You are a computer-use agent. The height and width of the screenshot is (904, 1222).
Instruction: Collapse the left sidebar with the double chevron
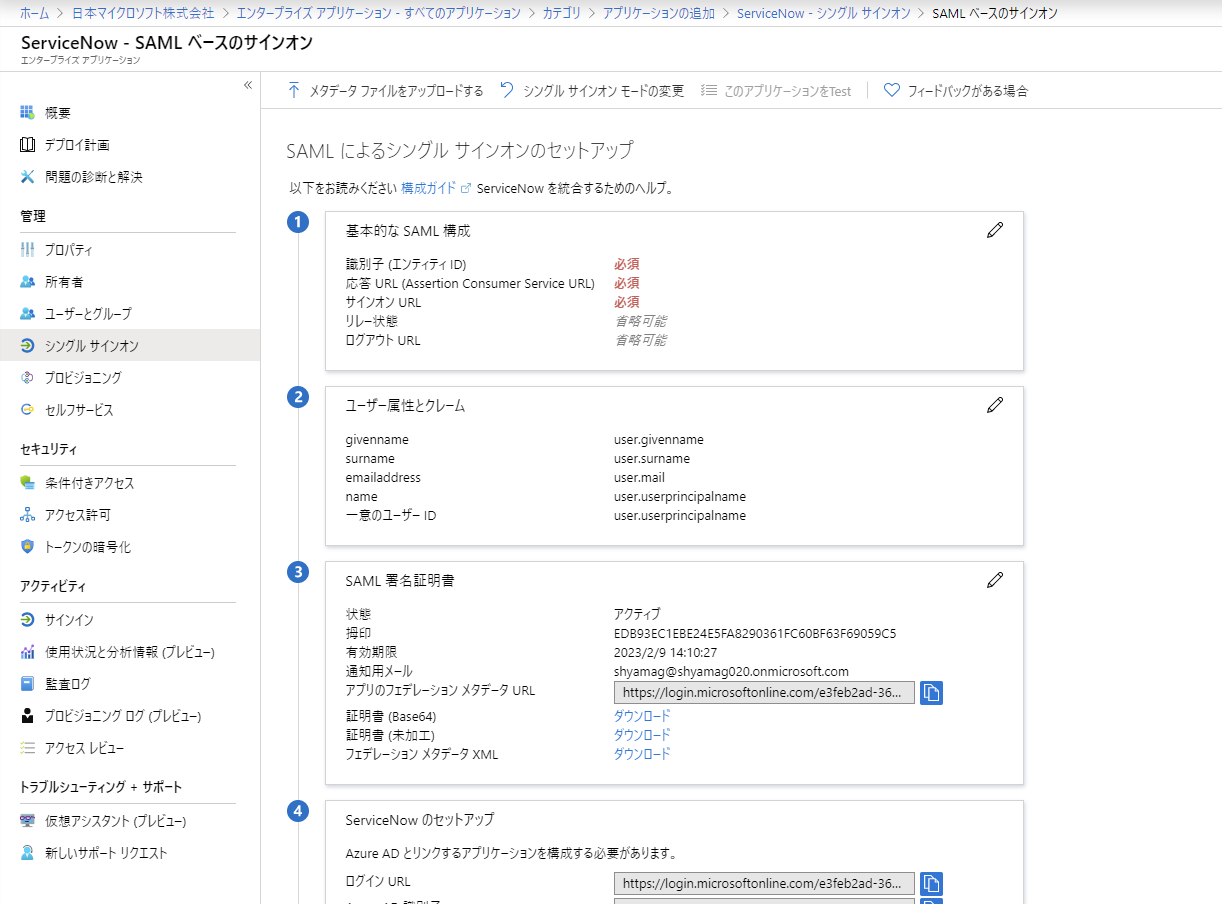point(248,85)
